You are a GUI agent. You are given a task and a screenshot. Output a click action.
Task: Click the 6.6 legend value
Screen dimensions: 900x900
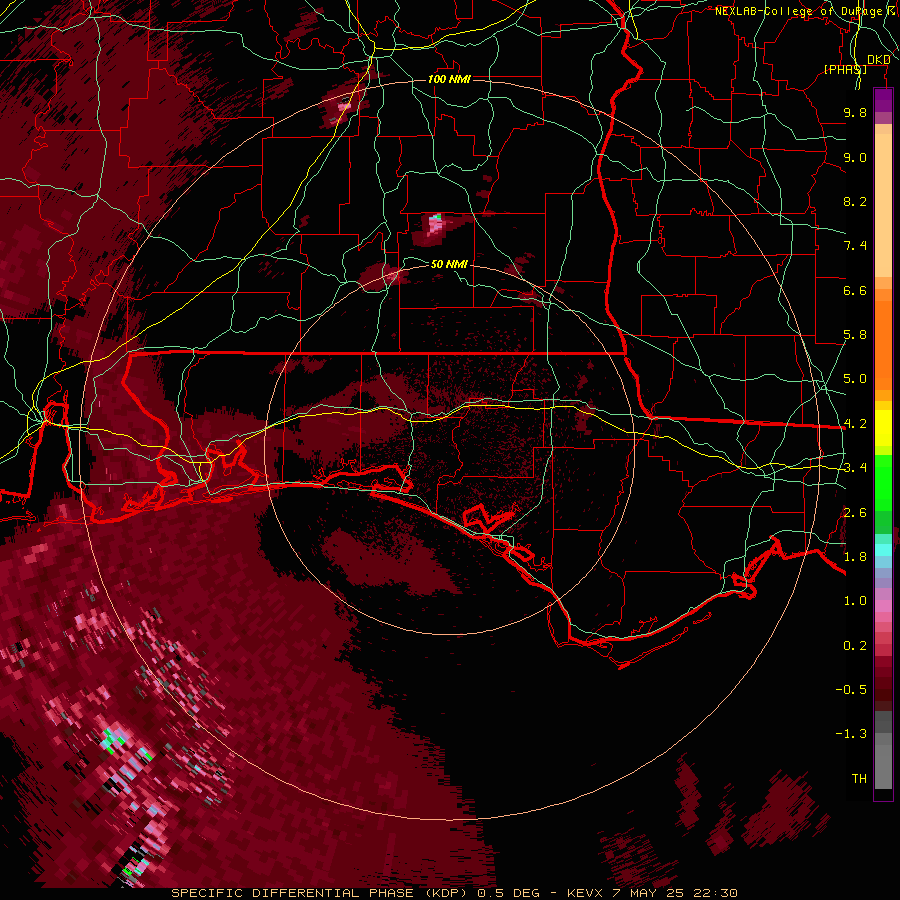click(855, 290)
